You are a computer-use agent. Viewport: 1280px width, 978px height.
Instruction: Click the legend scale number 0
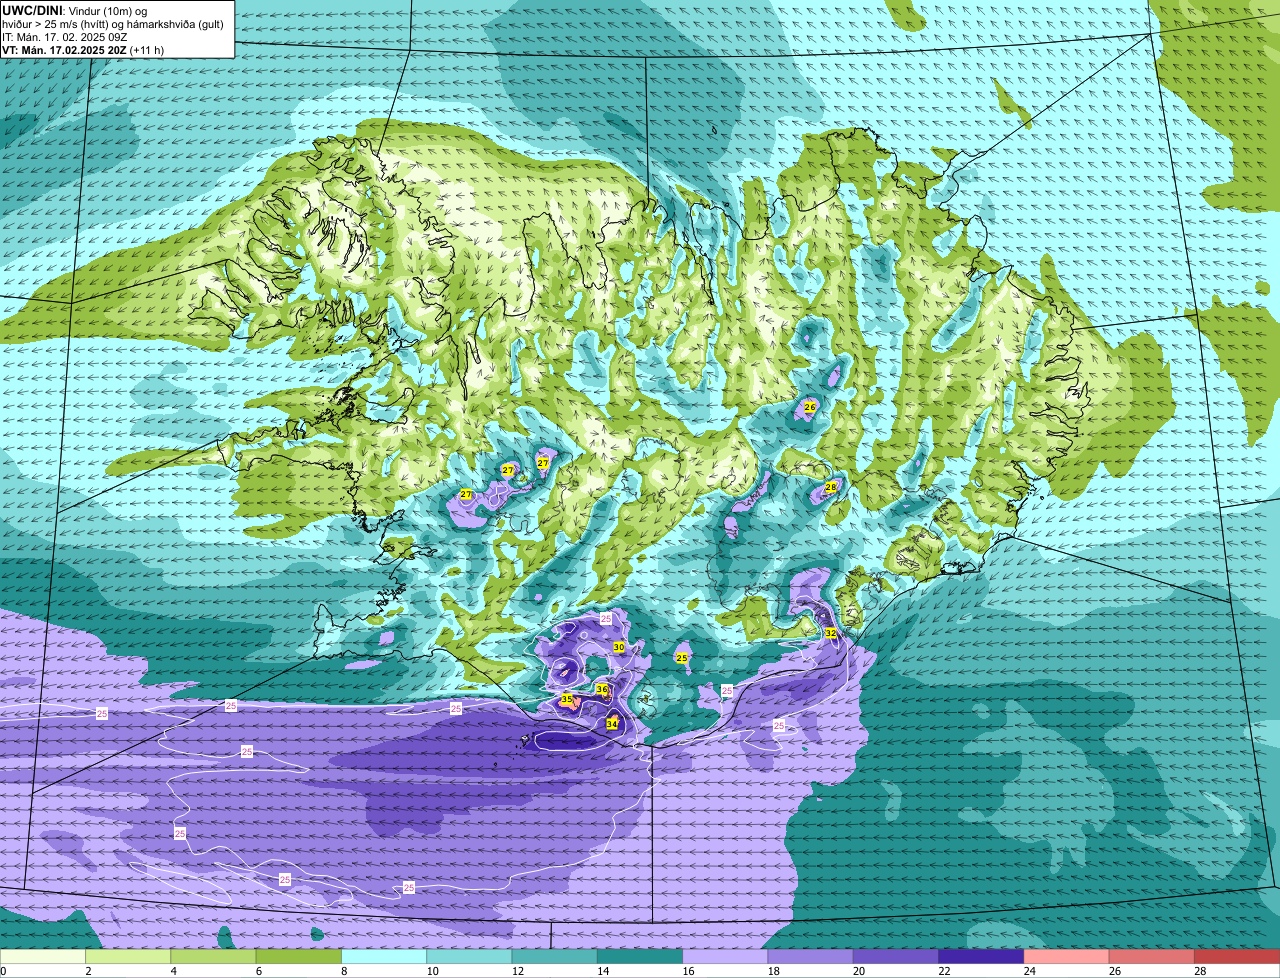pyautogui.click(x=3, y=971)
